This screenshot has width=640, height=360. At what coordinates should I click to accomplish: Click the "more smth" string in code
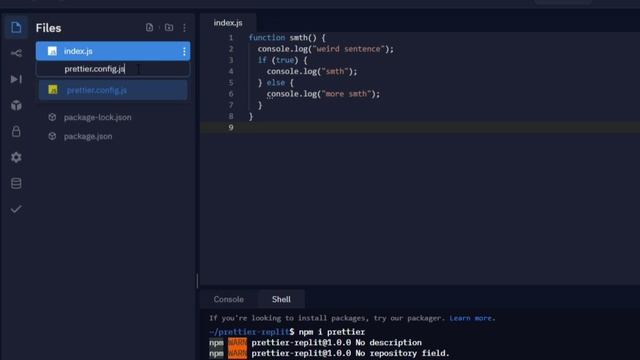coord(346,94)
